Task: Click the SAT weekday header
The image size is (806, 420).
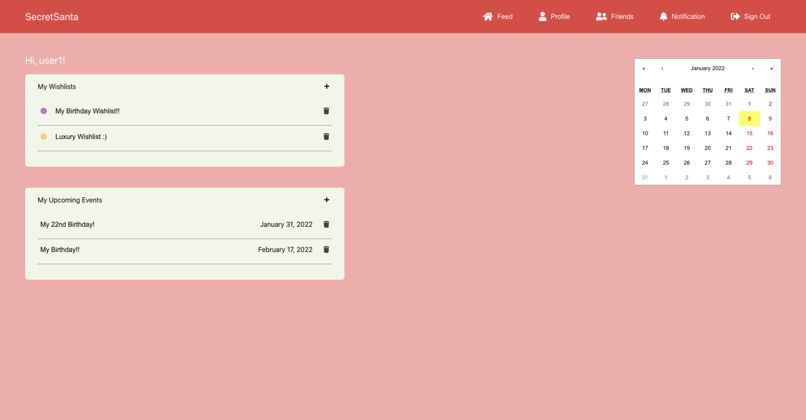Action: (749, 90)
